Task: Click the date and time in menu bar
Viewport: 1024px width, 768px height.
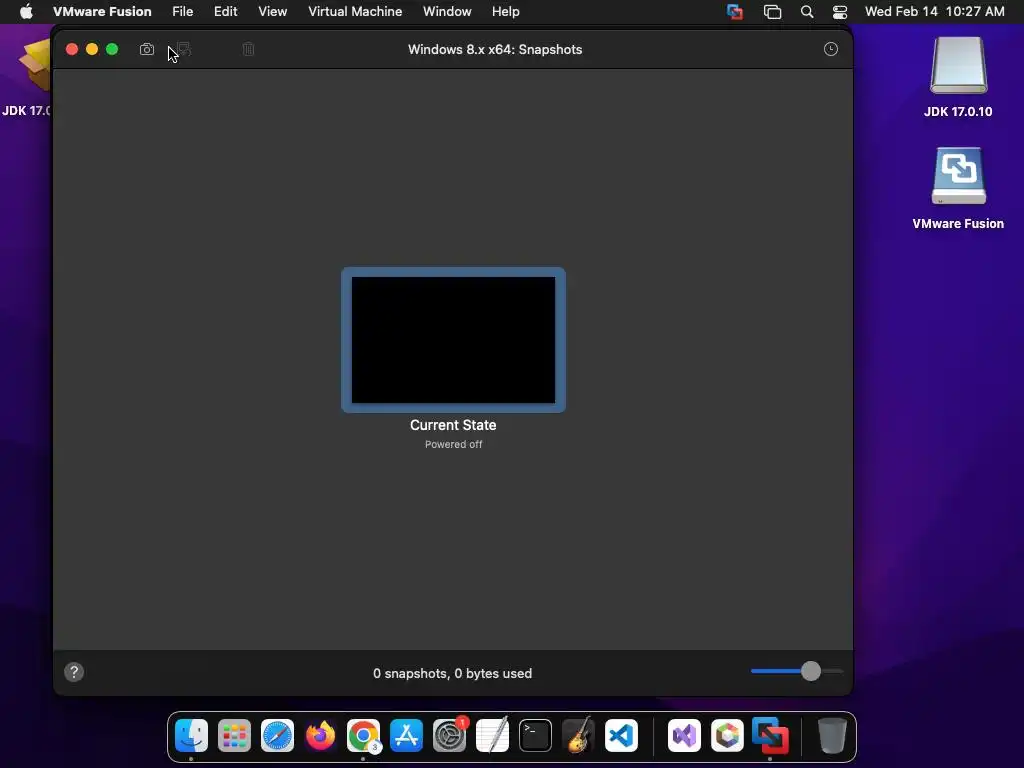Action: coord(935,12)
